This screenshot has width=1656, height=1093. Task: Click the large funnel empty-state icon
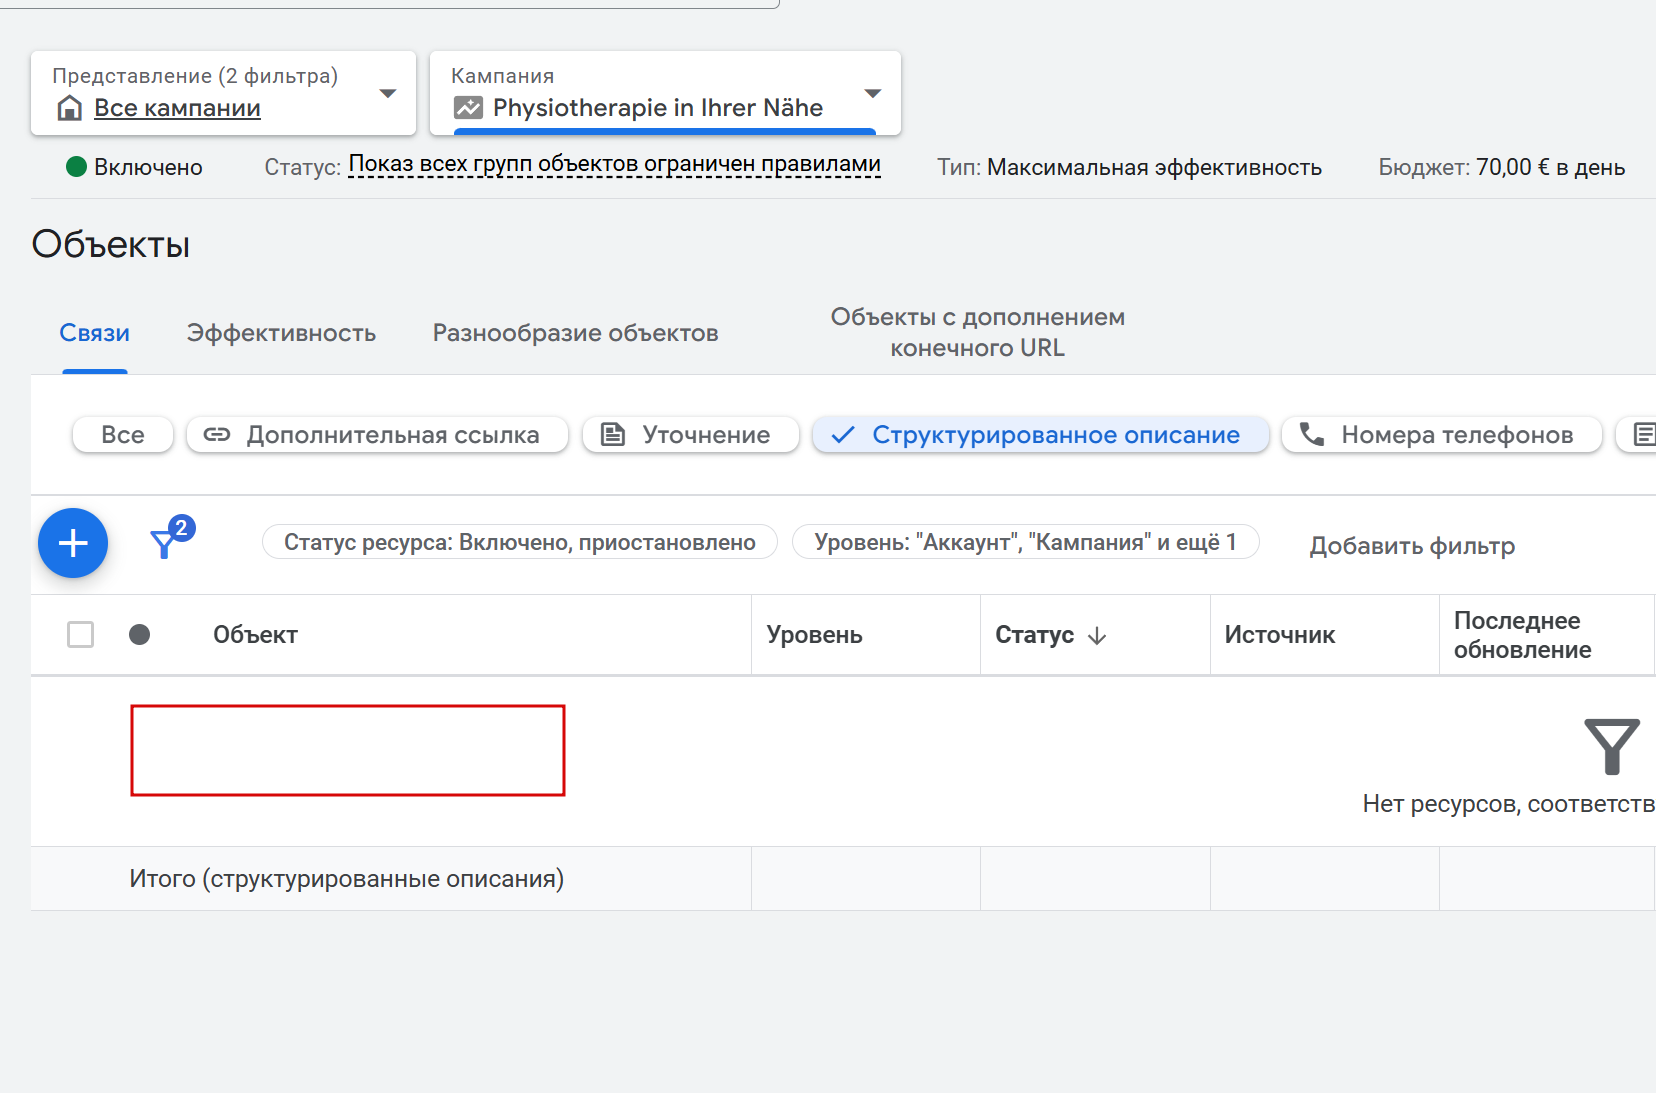[x=1611, y=746]
